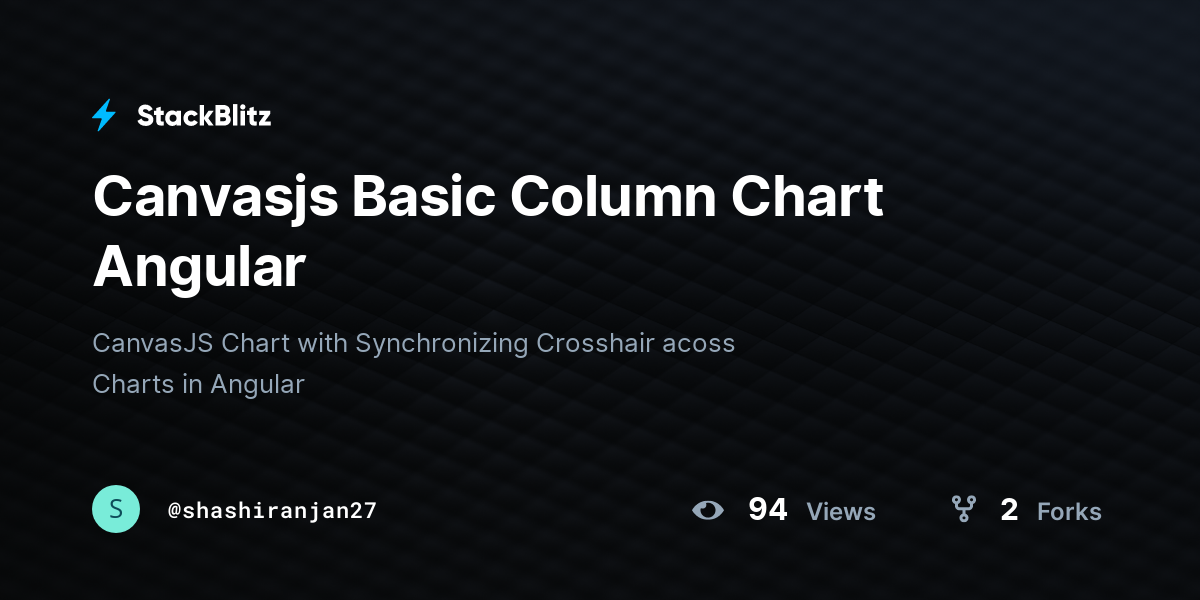Click the number 2 fork count
This screenshot has width=1200, height=600.
1009,510
